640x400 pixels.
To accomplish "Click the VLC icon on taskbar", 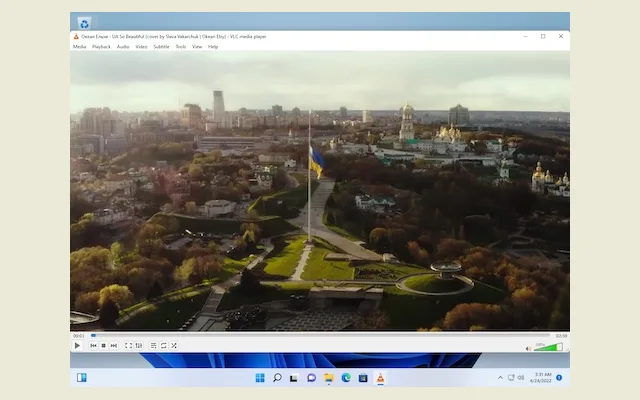I will pos(380,378).
